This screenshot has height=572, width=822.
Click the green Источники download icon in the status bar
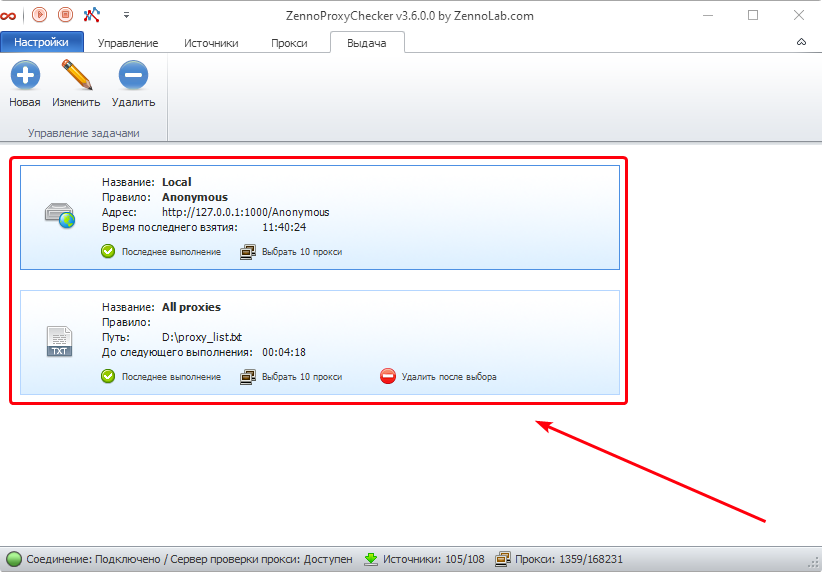[371, 559]
